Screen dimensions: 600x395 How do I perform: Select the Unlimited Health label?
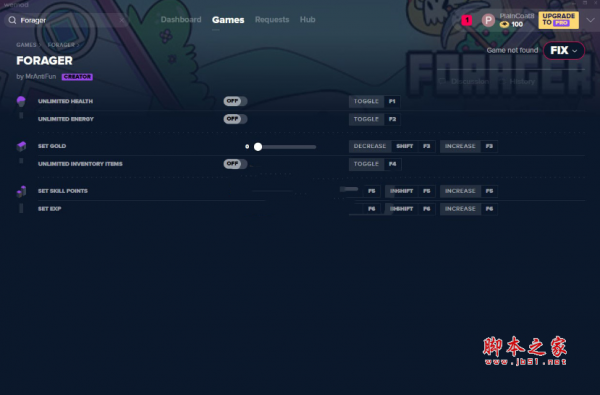click(65, 101)
